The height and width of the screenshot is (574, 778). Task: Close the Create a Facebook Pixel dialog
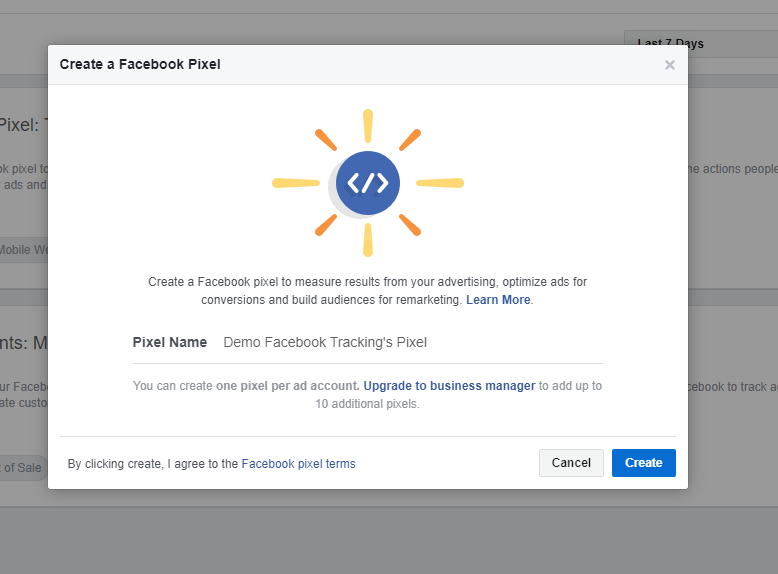click(x=669, y=65)
